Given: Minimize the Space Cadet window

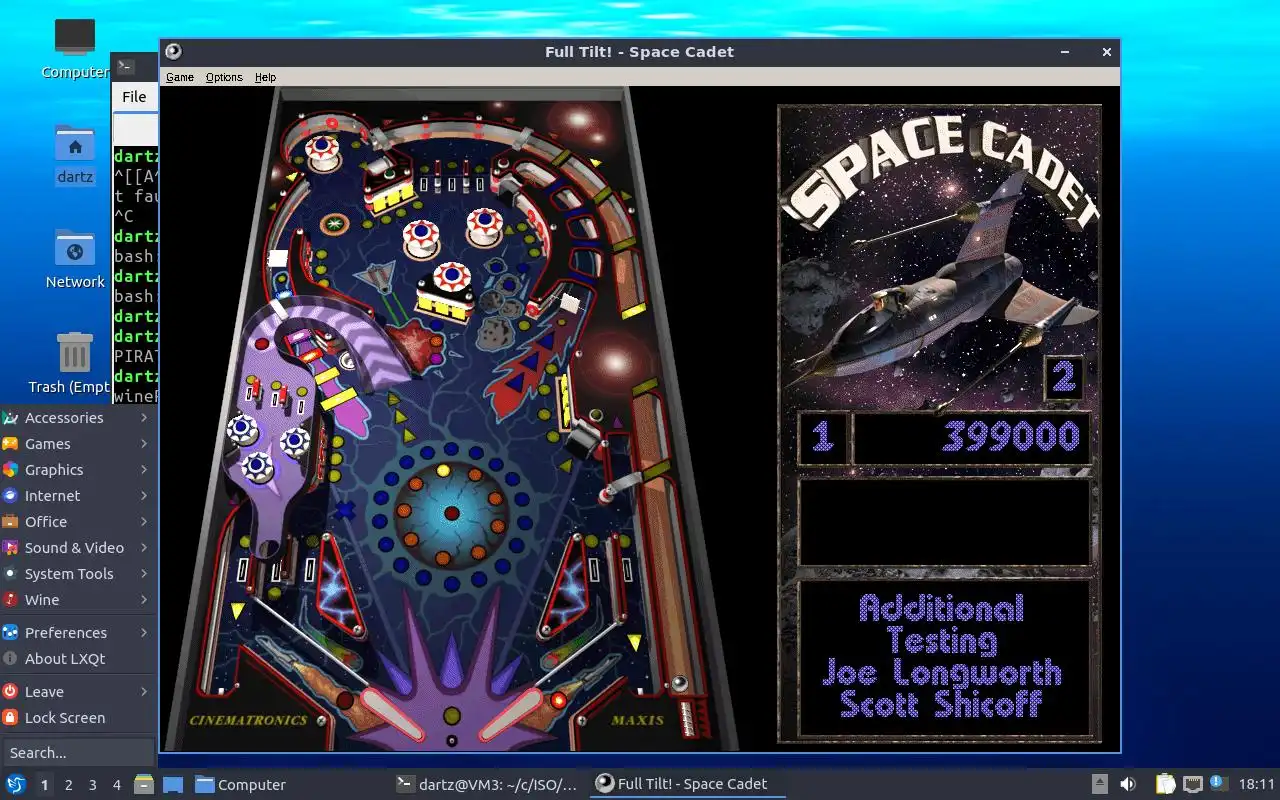Looking at the screenshot, I should point(1066,52).
